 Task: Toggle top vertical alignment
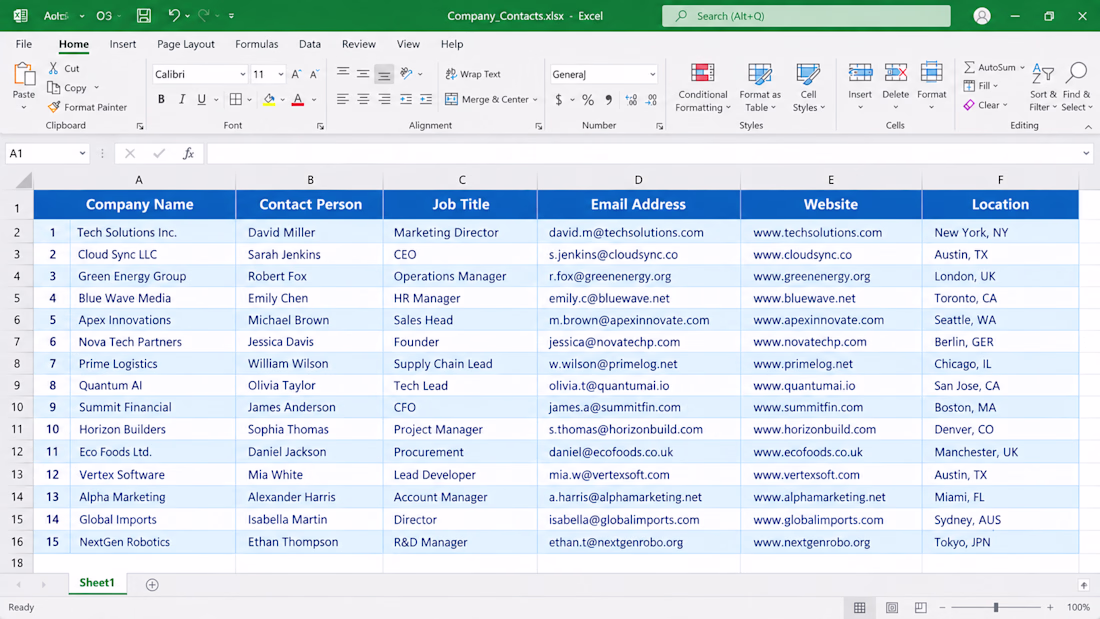pyautogui.click(x=342, y=73)
